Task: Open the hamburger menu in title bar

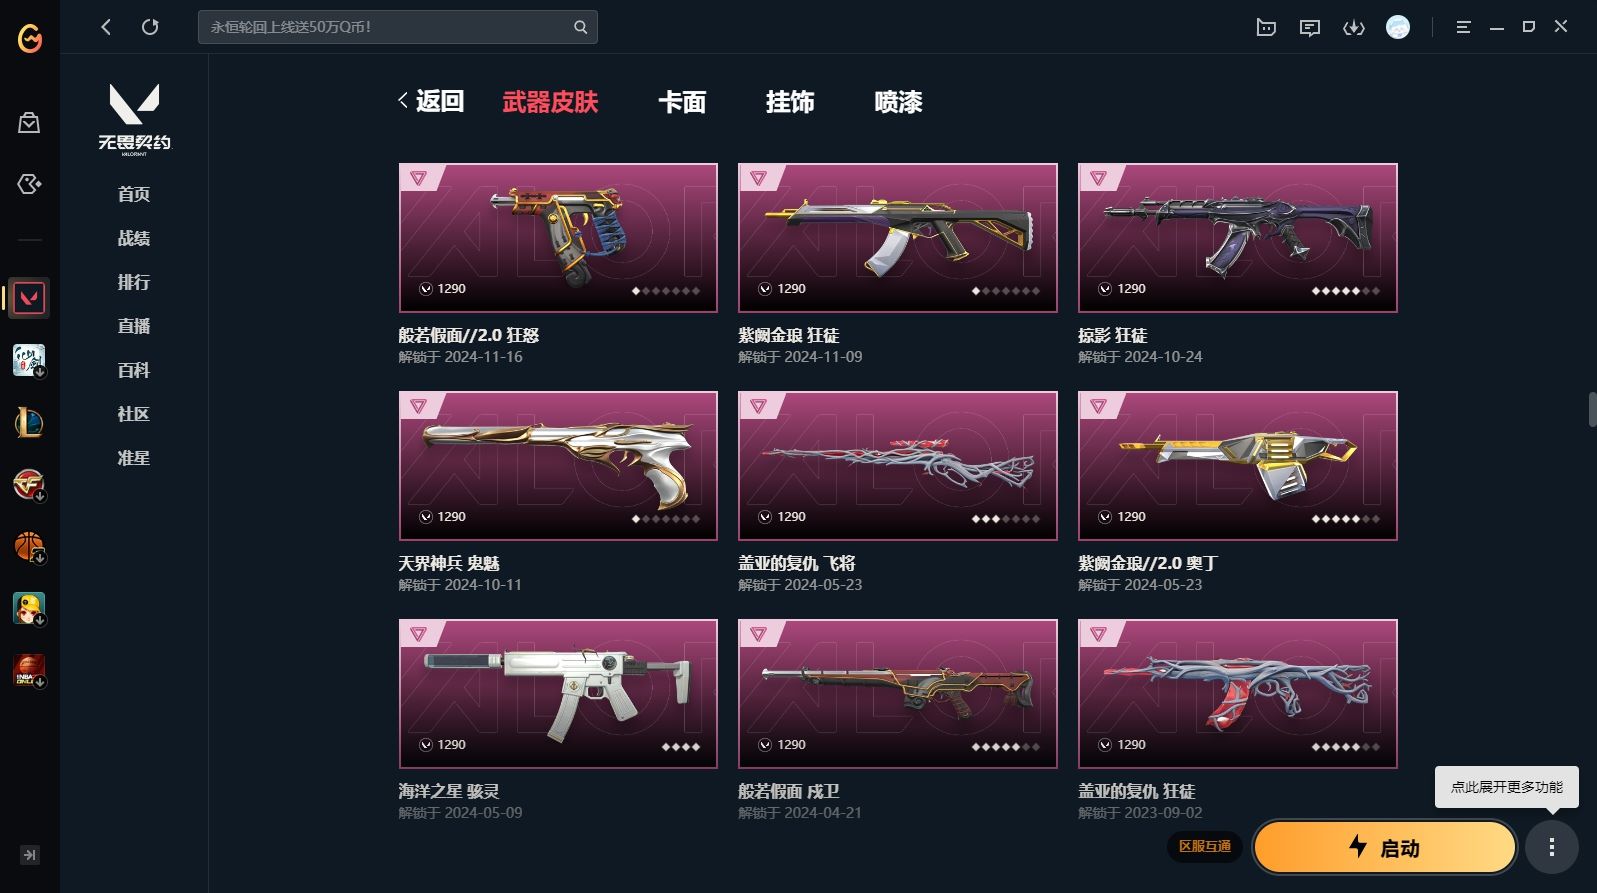Action: [1463, 27]
